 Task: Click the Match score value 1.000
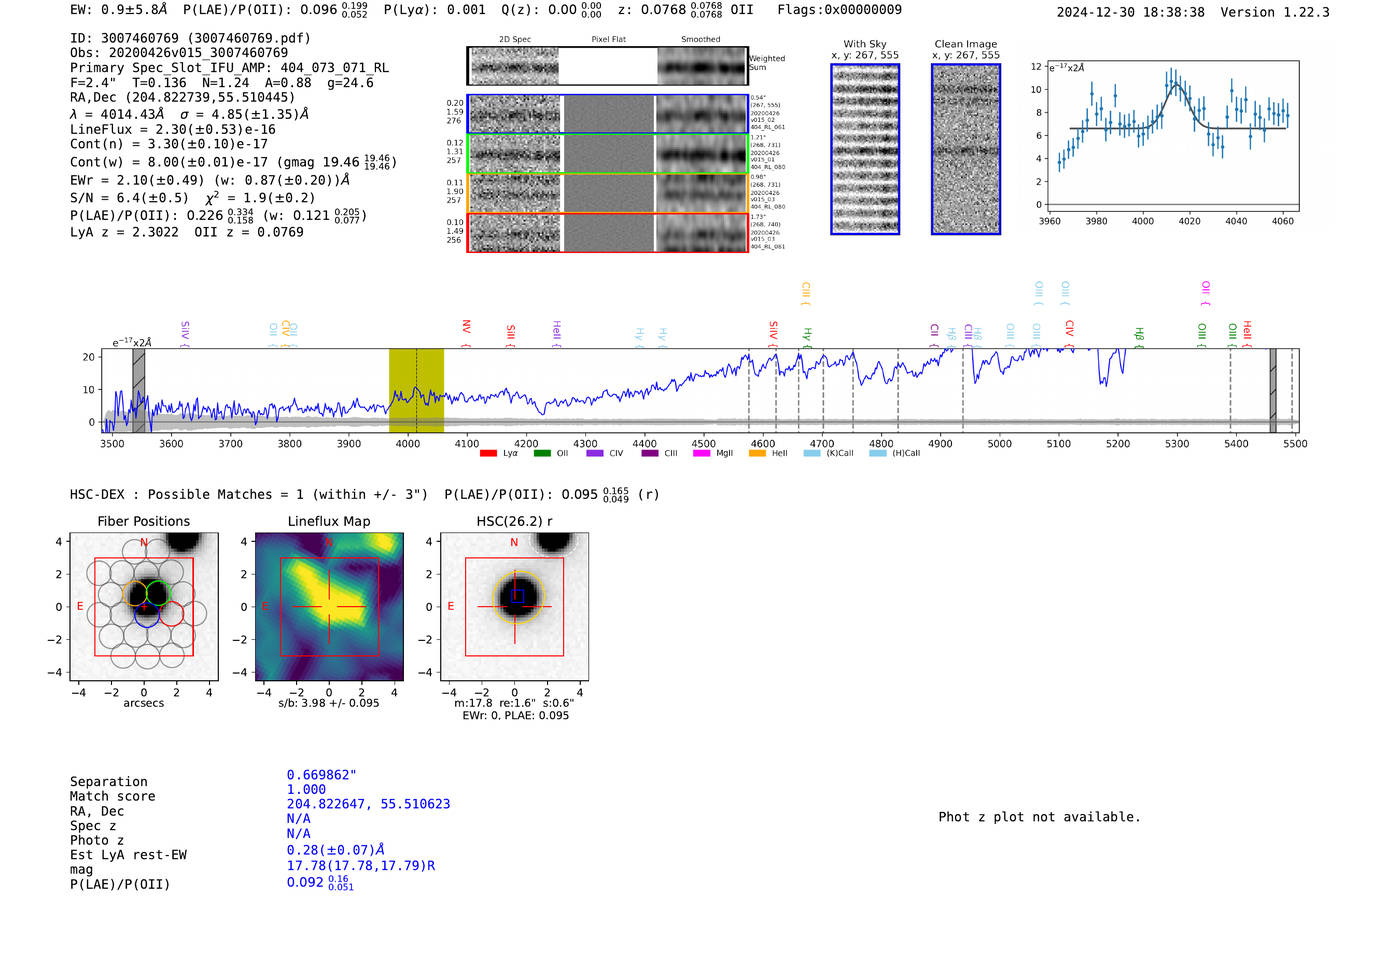(x=306, y=789)
